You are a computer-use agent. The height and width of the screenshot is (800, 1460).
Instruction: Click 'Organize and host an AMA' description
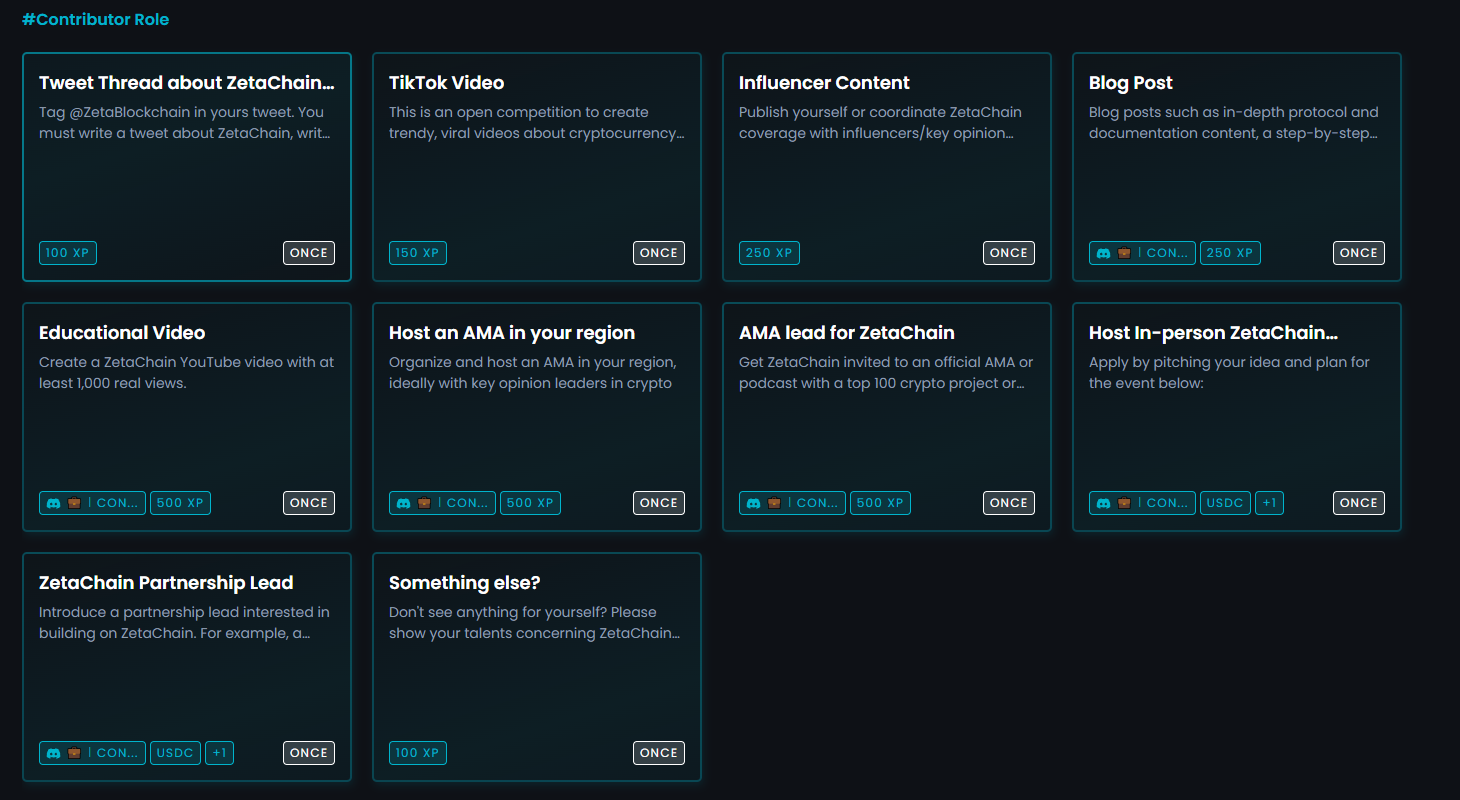[x=533, y=373]
